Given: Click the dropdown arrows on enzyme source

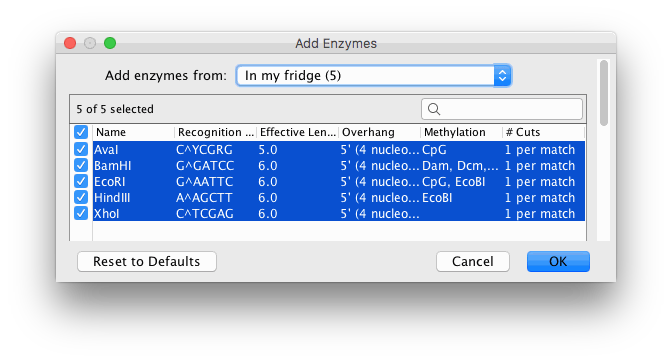Looking at the screenshot, I should coord(502,76).
